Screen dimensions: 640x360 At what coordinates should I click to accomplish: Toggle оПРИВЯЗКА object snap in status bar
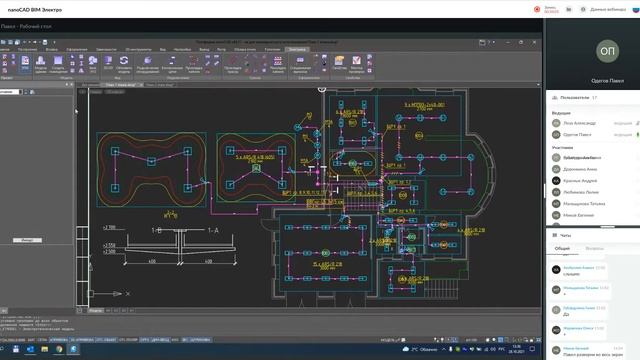tap(59, 340)
